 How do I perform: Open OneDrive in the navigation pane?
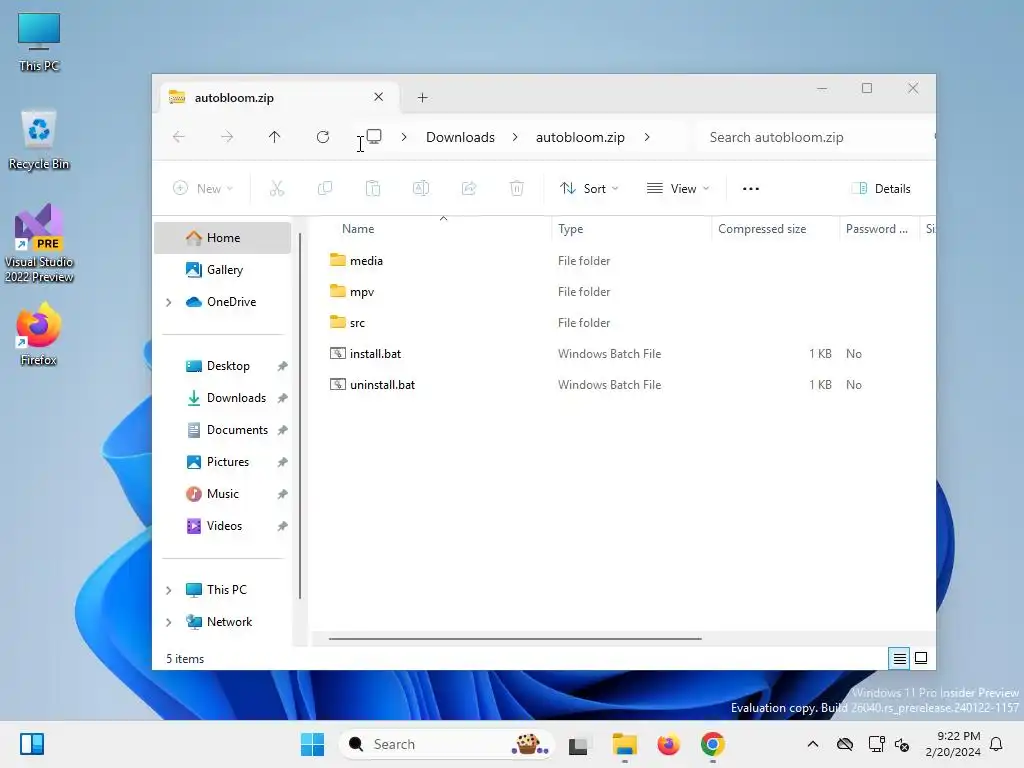(x=223, y=302)
